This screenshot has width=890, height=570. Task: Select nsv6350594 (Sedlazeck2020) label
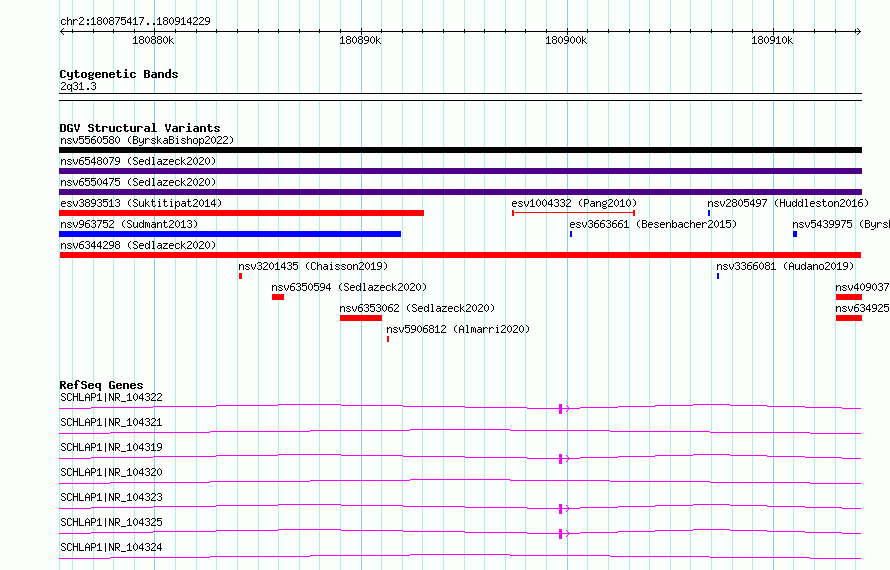tap(349, 287)
